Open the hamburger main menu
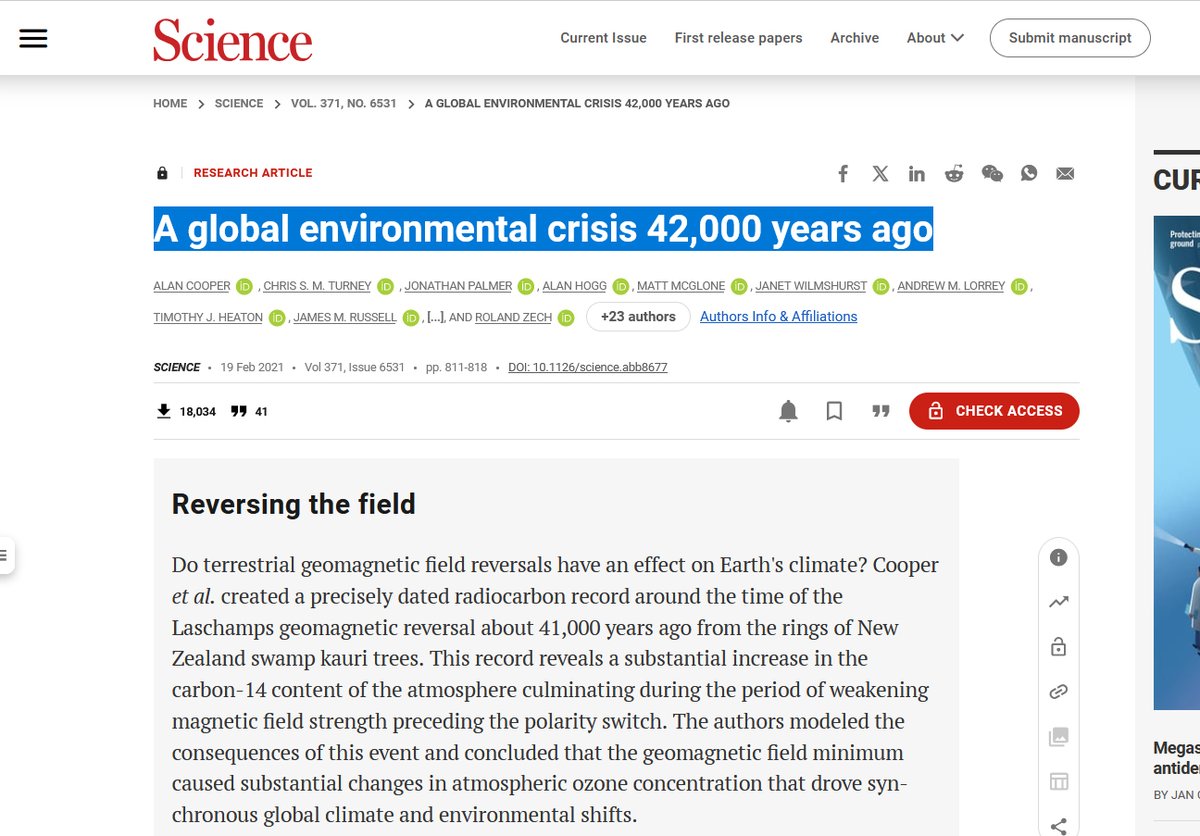Viewport: 1200px width, 836px height. tap(33, 38)
